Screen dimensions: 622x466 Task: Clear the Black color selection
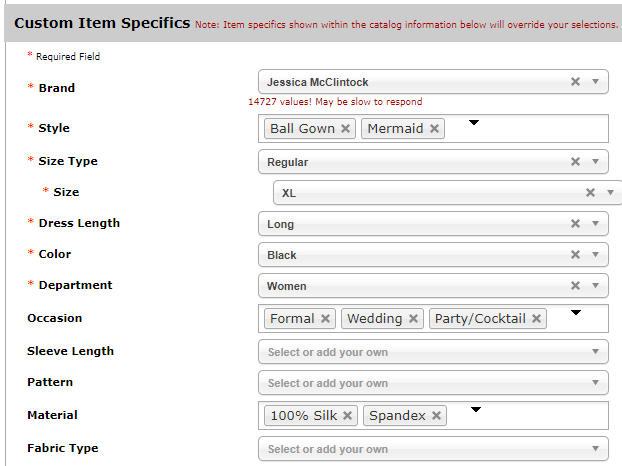coord(575,255)
